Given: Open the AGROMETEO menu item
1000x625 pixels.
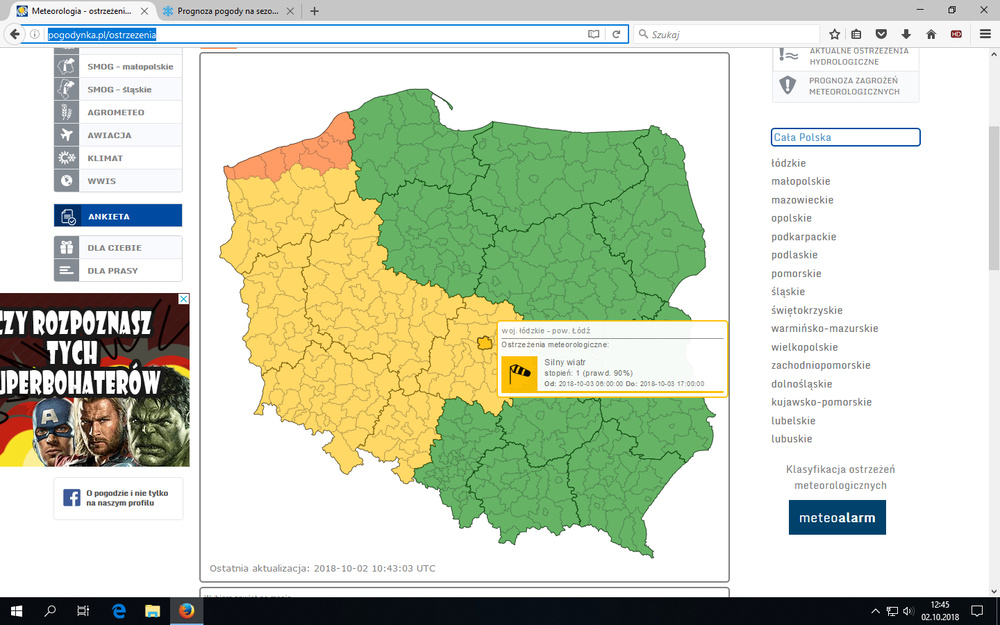Looking at the screenshot, I should tap(118, 112).
